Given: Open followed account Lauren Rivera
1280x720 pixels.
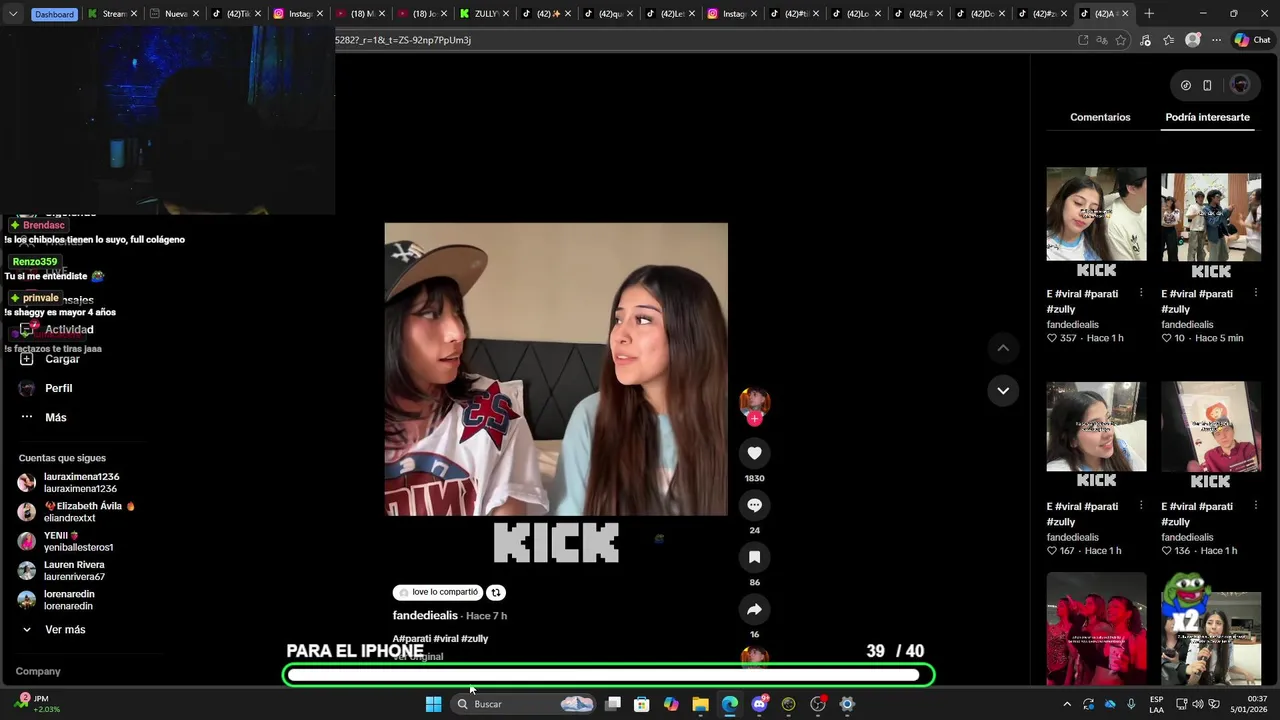Looking at the screenshot, I should coord(61,571).
